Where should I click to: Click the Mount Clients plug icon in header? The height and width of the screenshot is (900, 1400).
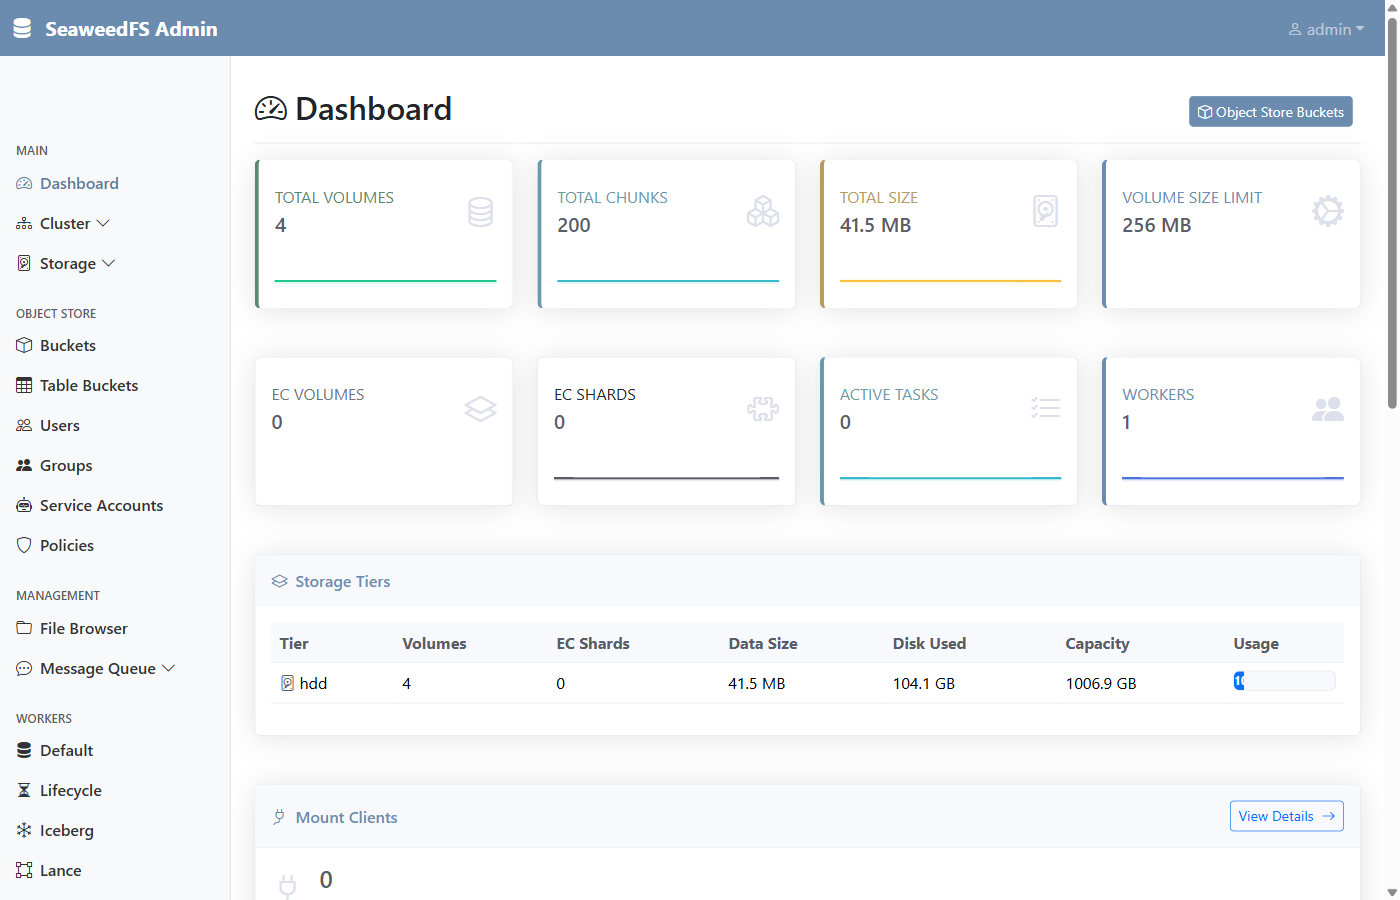279,818
